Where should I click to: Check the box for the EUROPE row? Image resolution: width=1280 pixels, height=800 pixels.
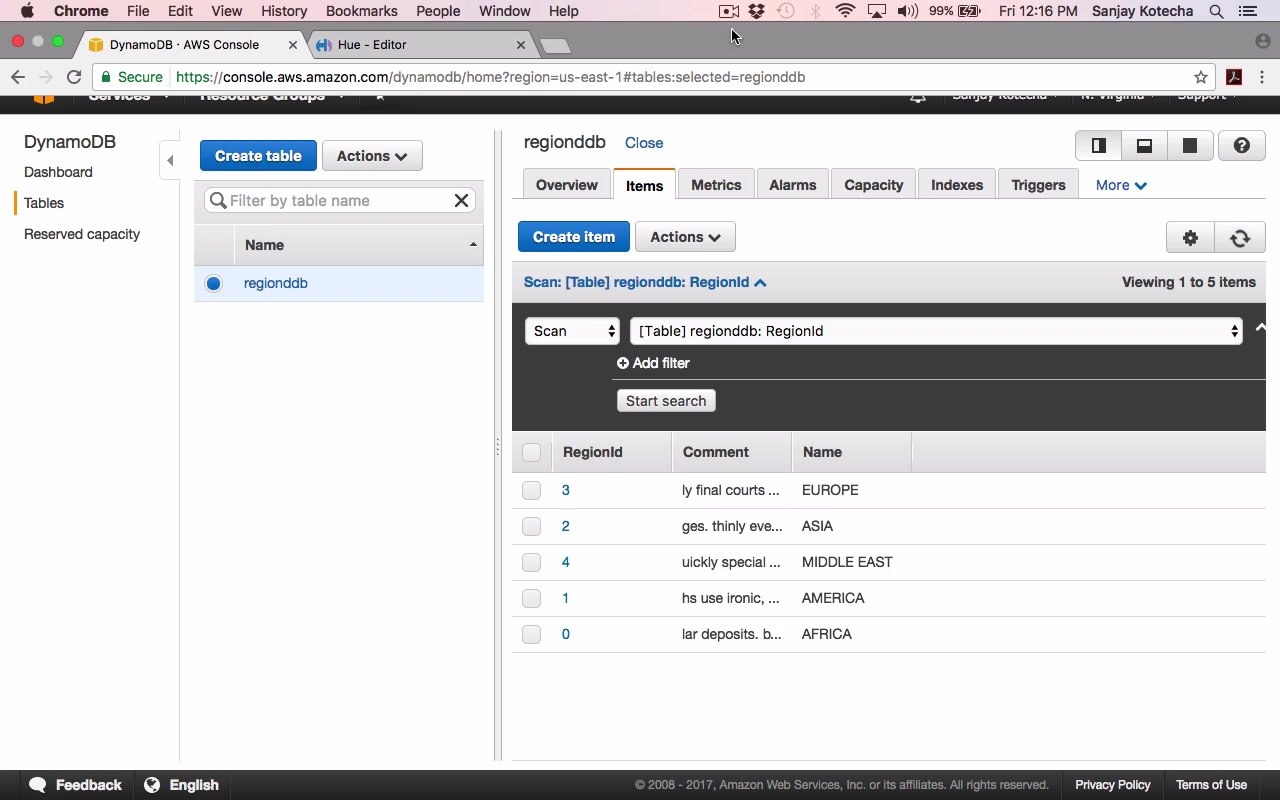531,490
